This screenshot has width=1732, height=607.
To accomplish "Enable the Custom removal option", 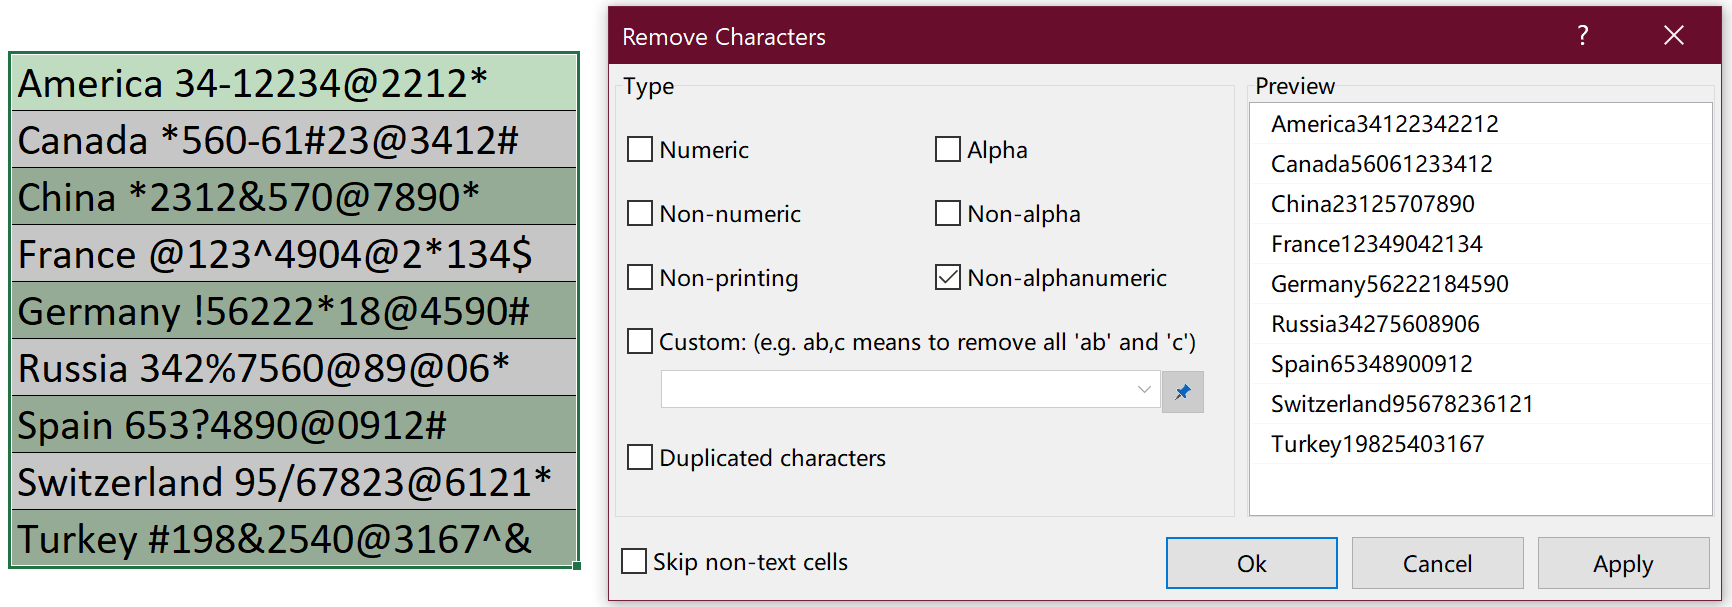I will point(640,341).
